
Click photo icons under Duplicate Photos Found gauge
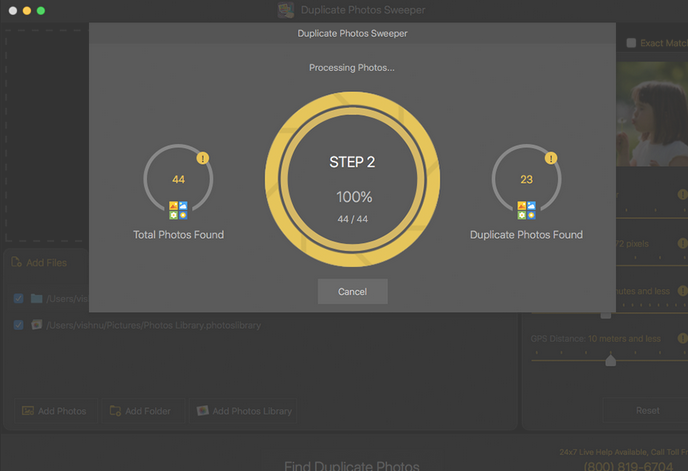(527, 210)
